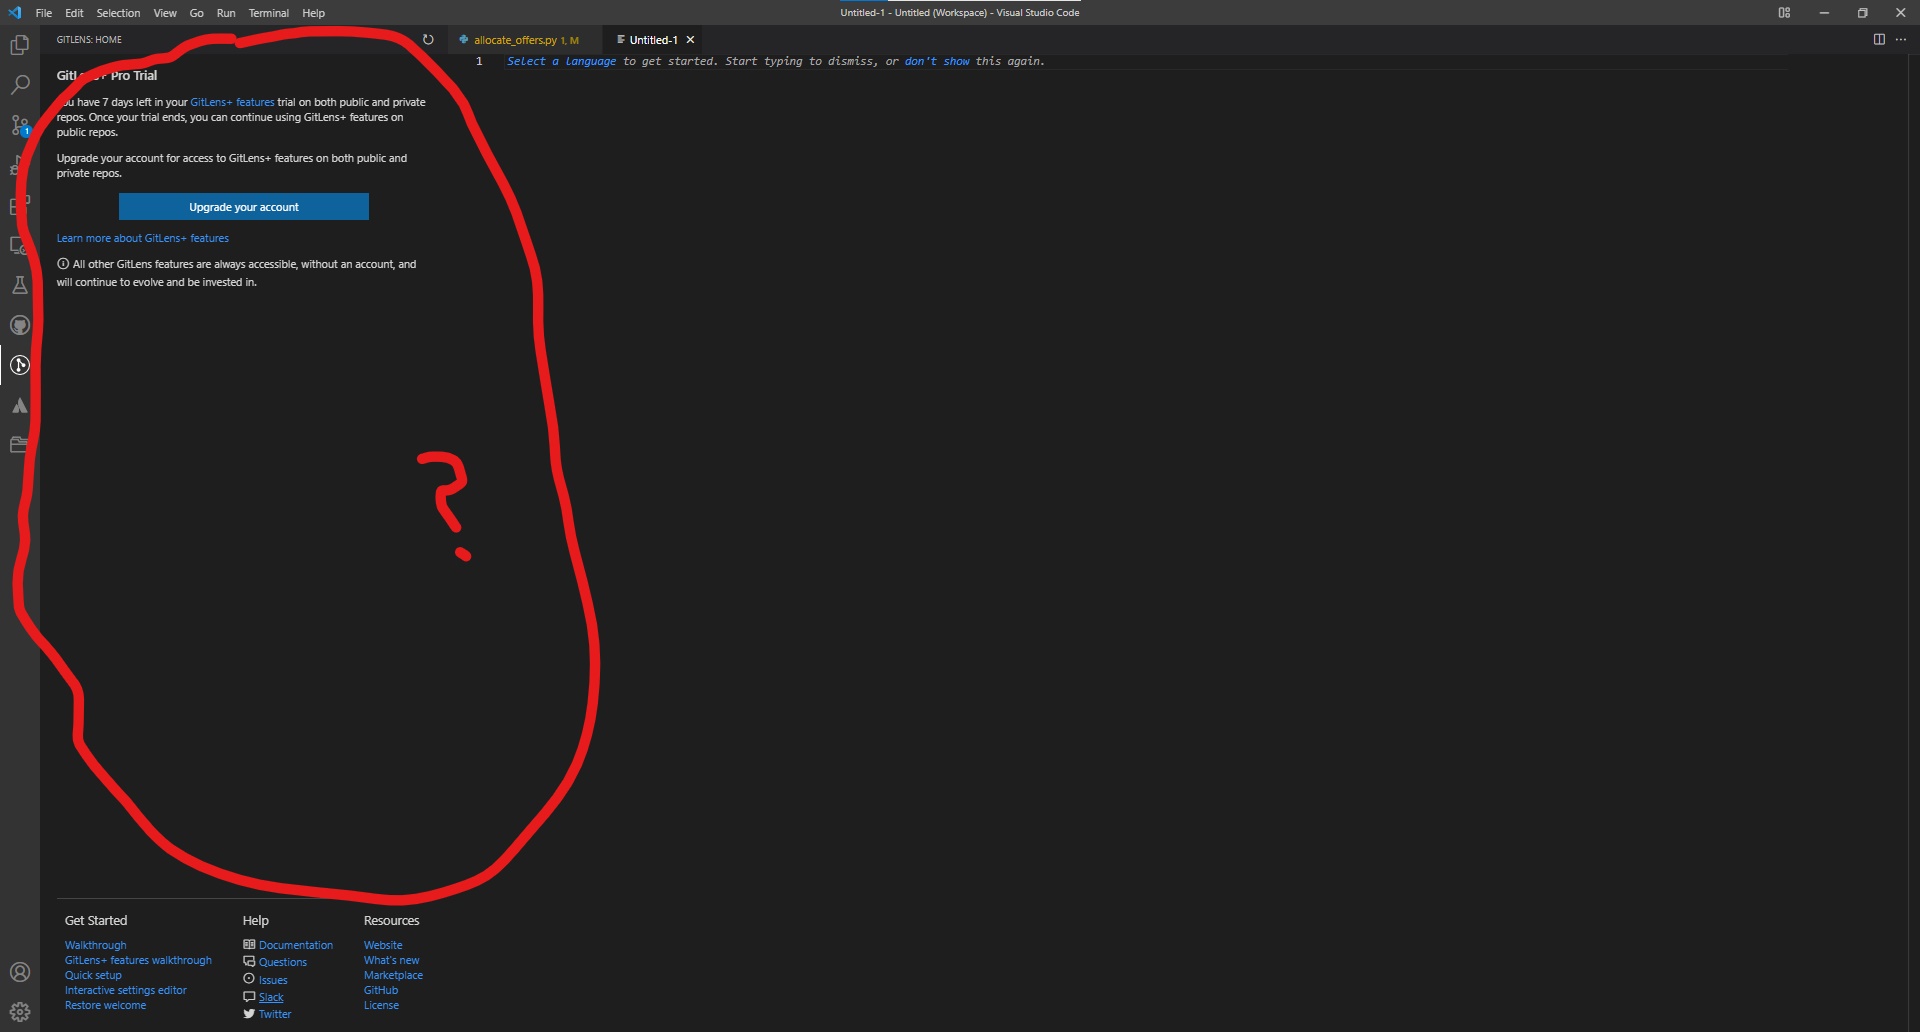Open the What's new resource link

391,960
